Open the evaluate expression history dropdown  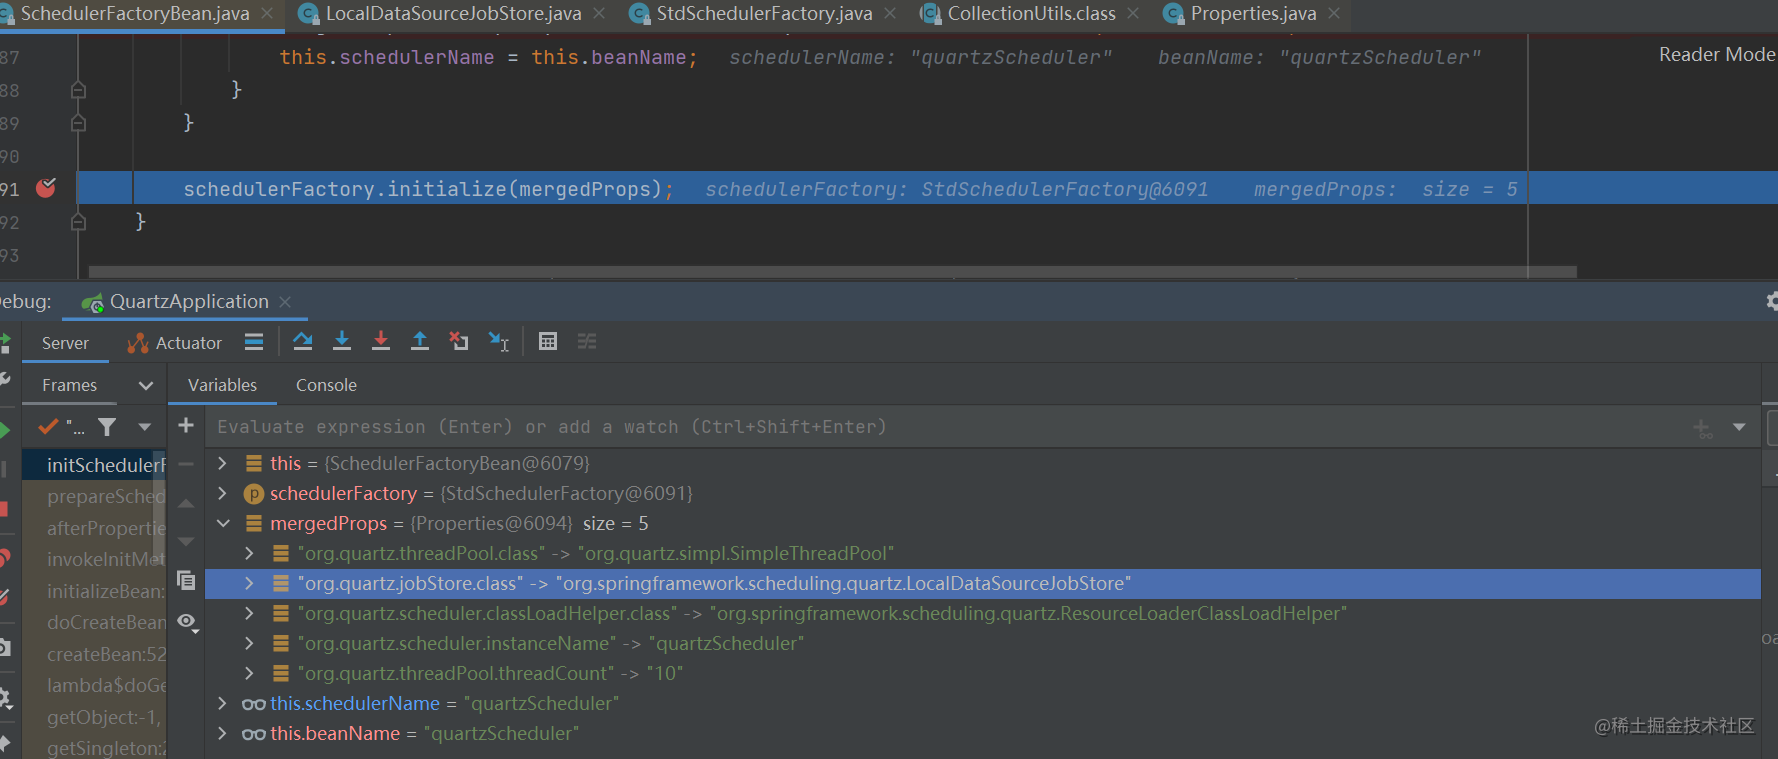point(1739,427)
